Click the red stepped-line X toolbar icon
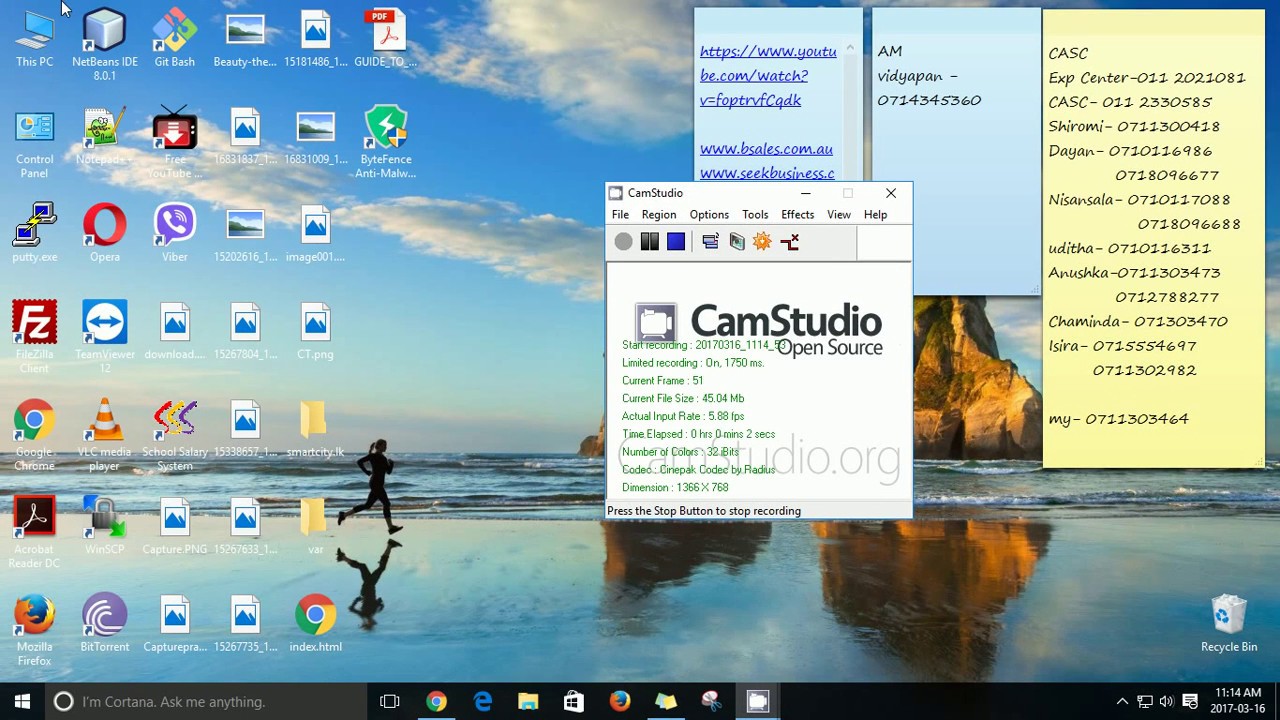The width and height of the screenshot is (1280, 720). click(x=789, y=242)
